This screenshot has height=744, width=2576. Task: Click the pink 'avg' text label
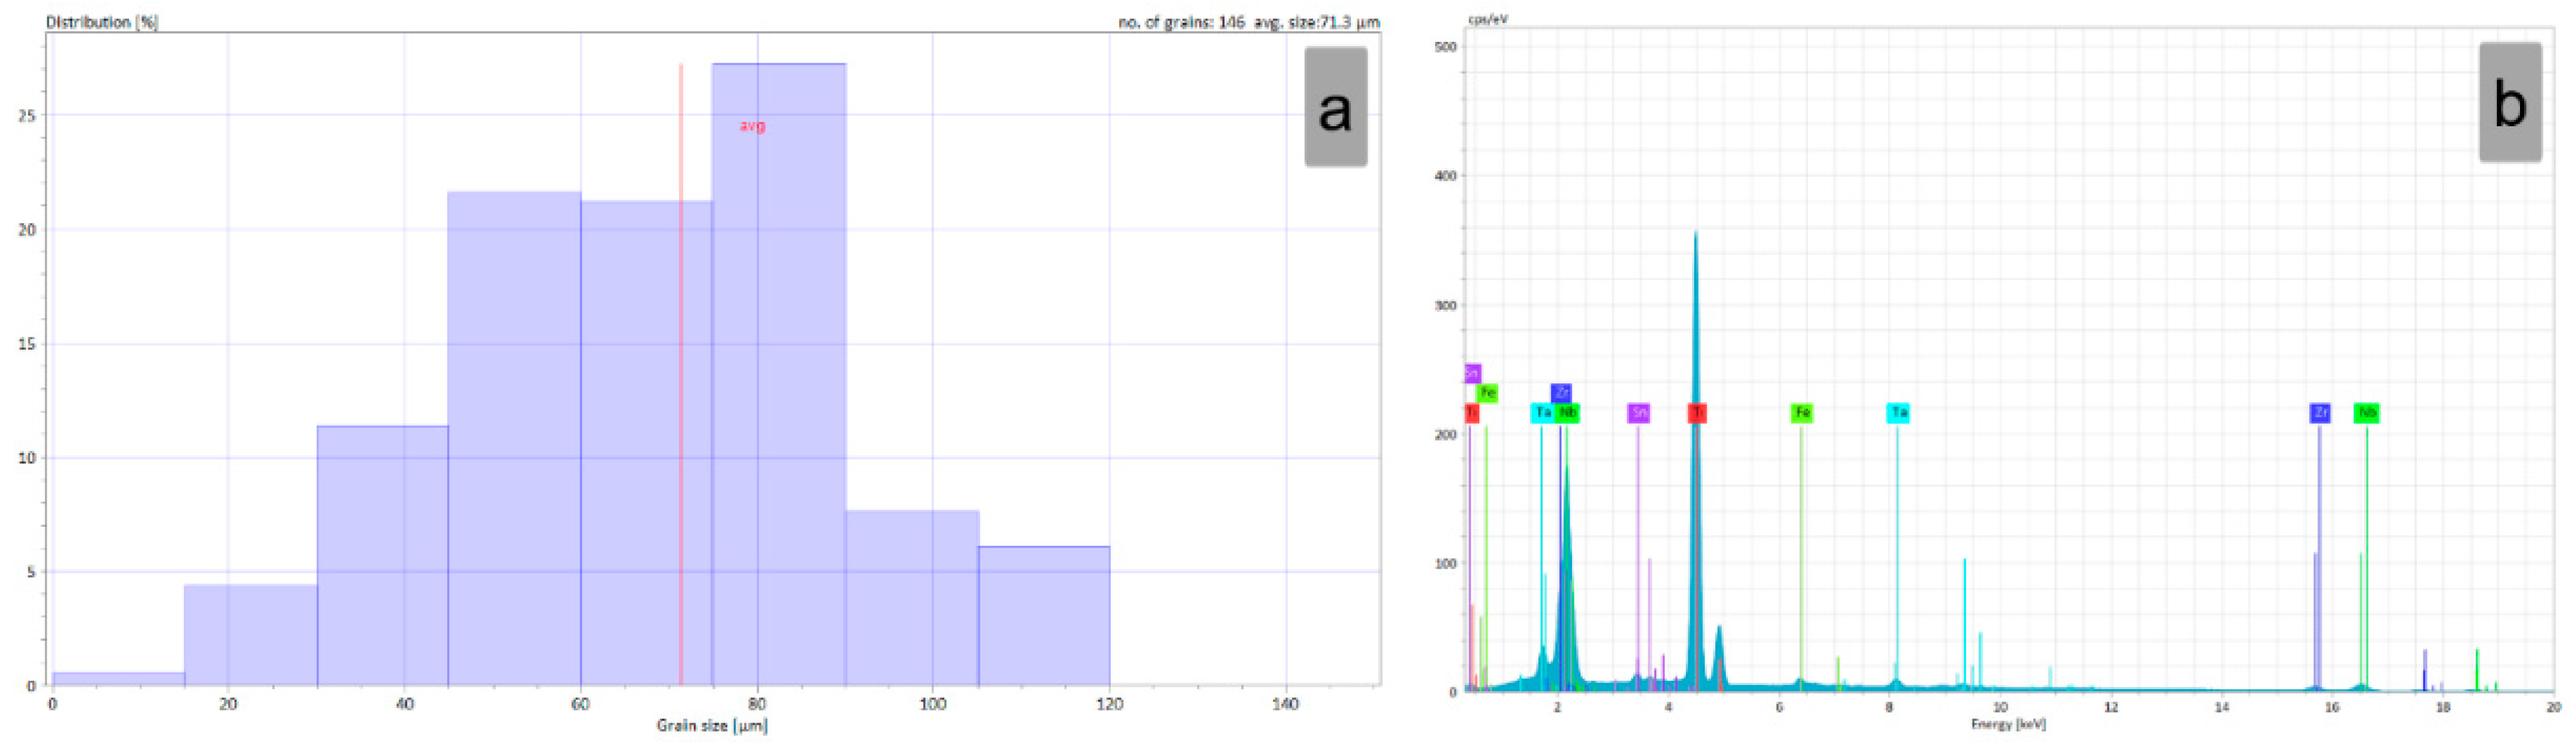[752, 126]
